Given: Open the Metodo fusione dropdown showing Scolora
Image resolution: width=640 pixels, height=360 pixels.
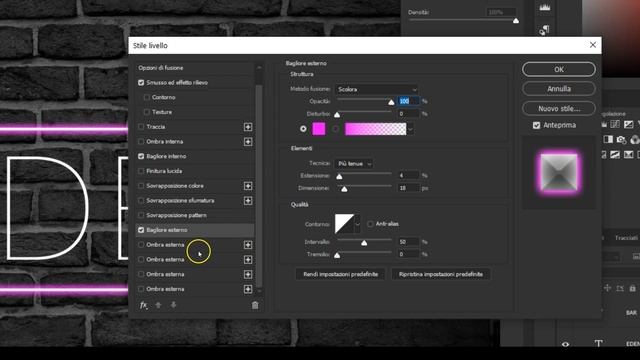Looking at the screenshot, I should click(376, 89).
